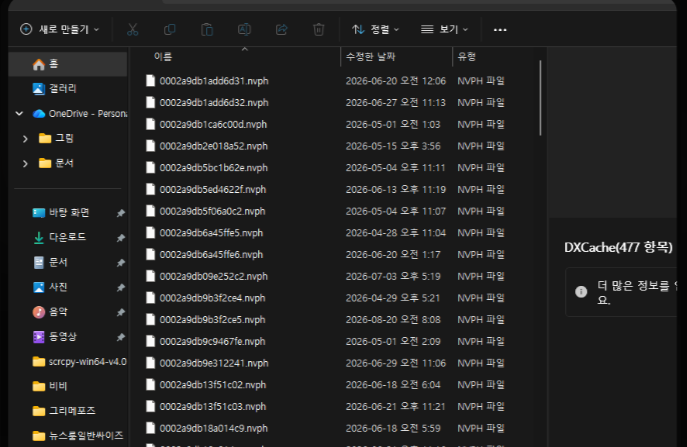Open the 그림 folder under OneDrive
The image size is (687, 447).
pyautogui.click(x=56, y=138)
